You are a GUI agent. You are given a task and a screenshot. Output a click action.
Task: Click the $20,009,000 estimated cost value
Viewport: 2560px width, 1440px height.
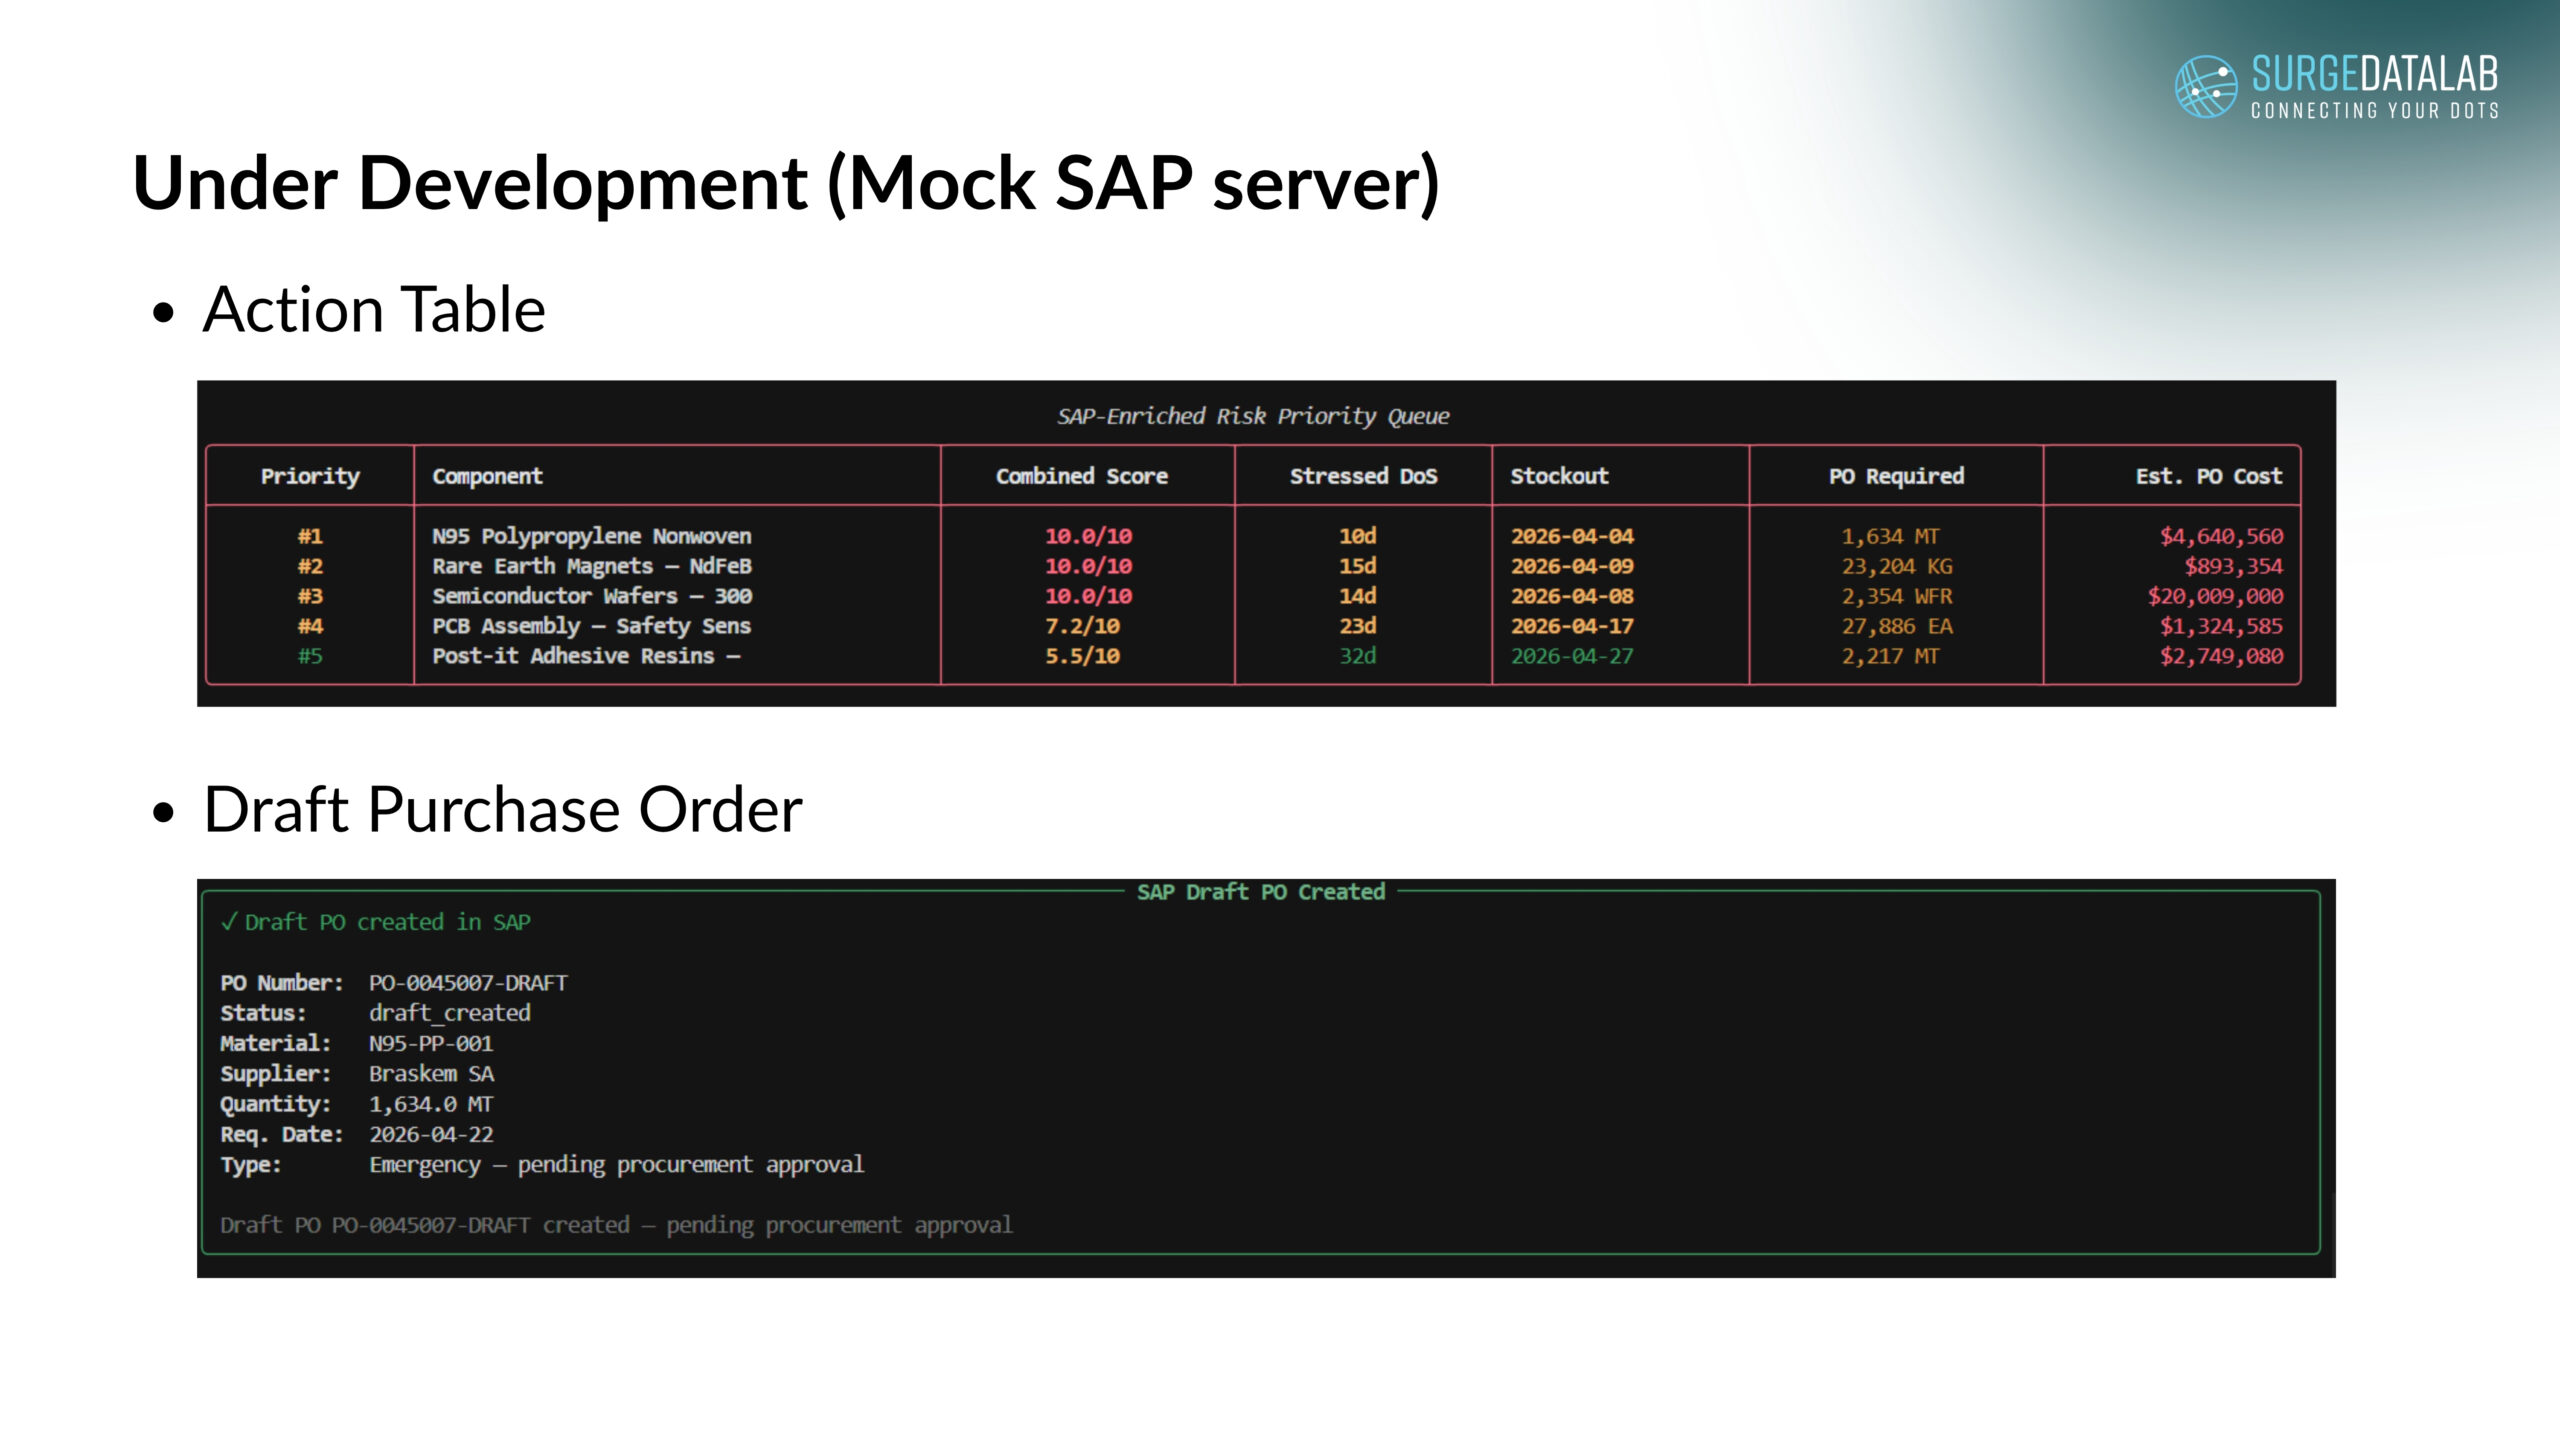coord(2215,596)
